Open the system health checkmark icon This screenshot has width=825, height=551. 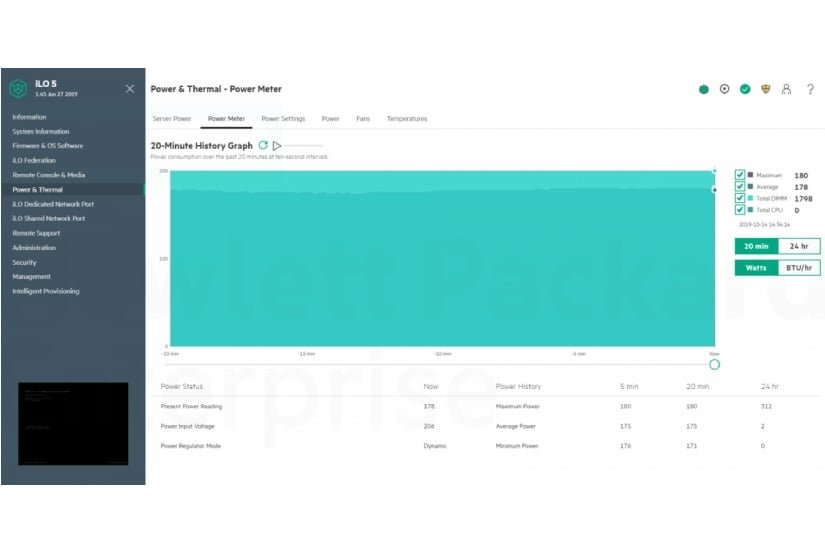(x=745, y=89)
